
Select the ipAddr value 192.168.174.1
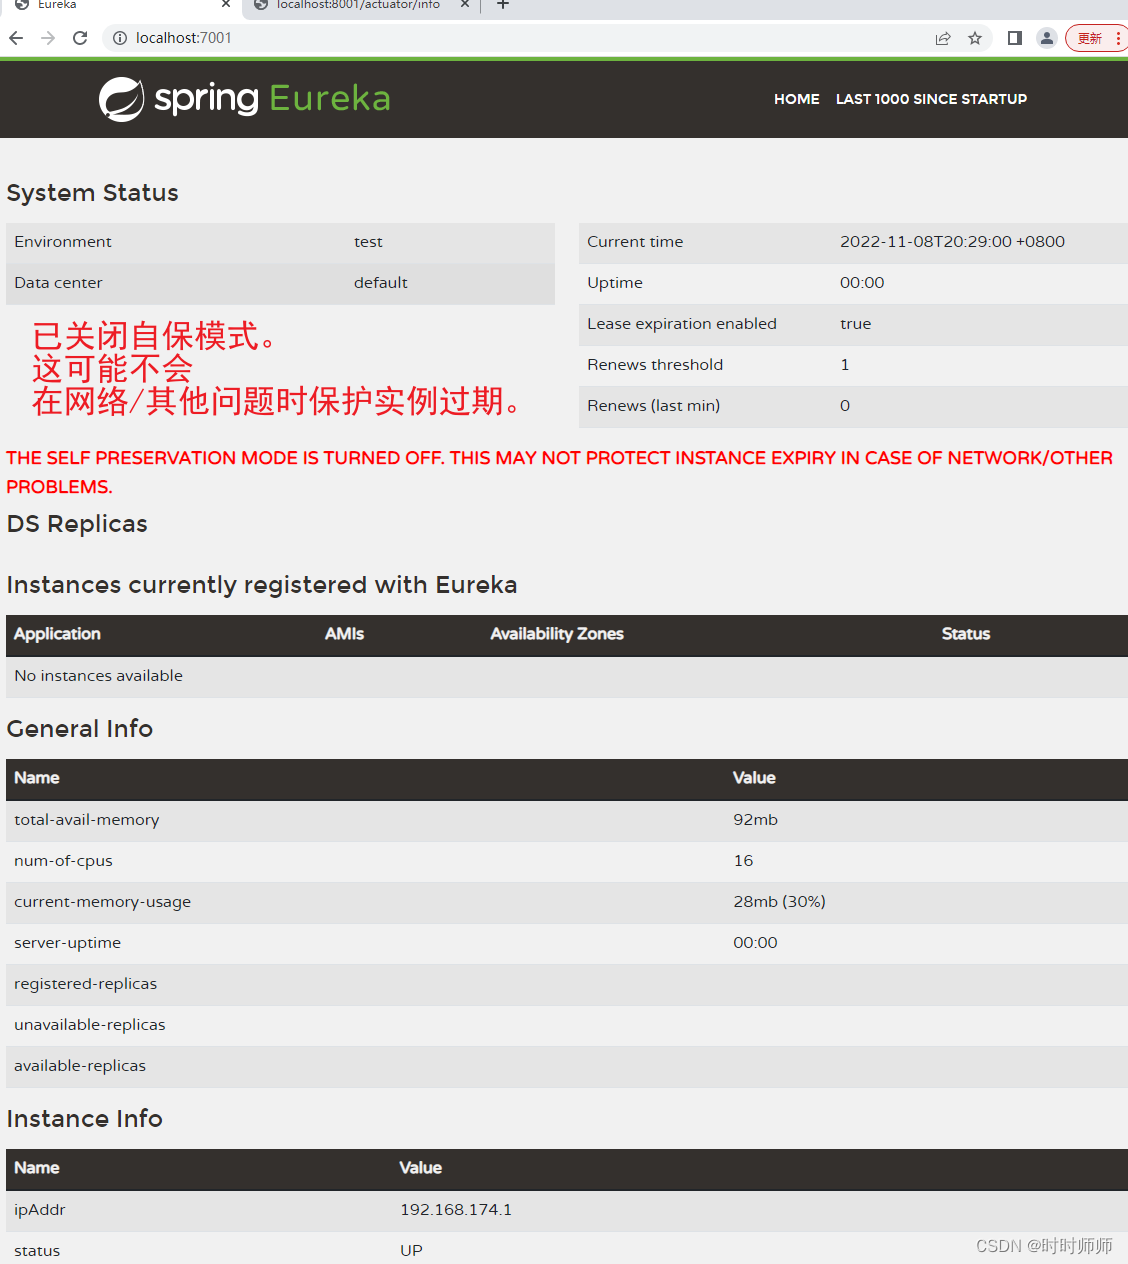[x=456, y=1210]
